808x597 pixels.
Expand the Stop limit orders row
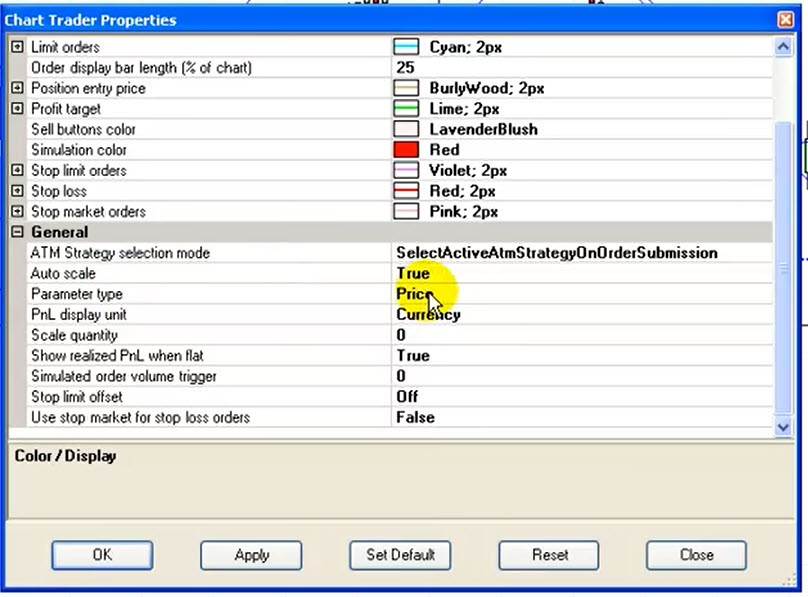[17, 170]
